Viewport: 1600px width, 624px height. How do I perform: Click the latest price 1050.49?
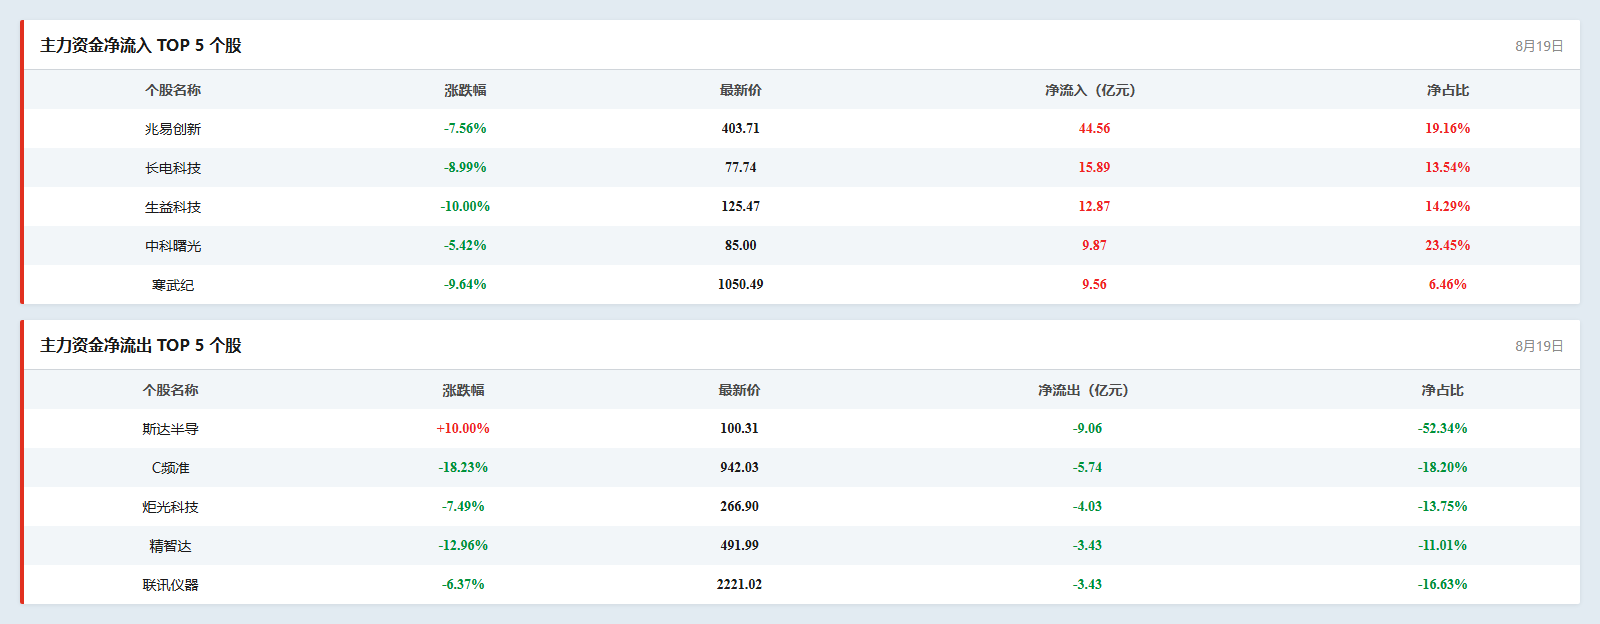coord(741,285)
